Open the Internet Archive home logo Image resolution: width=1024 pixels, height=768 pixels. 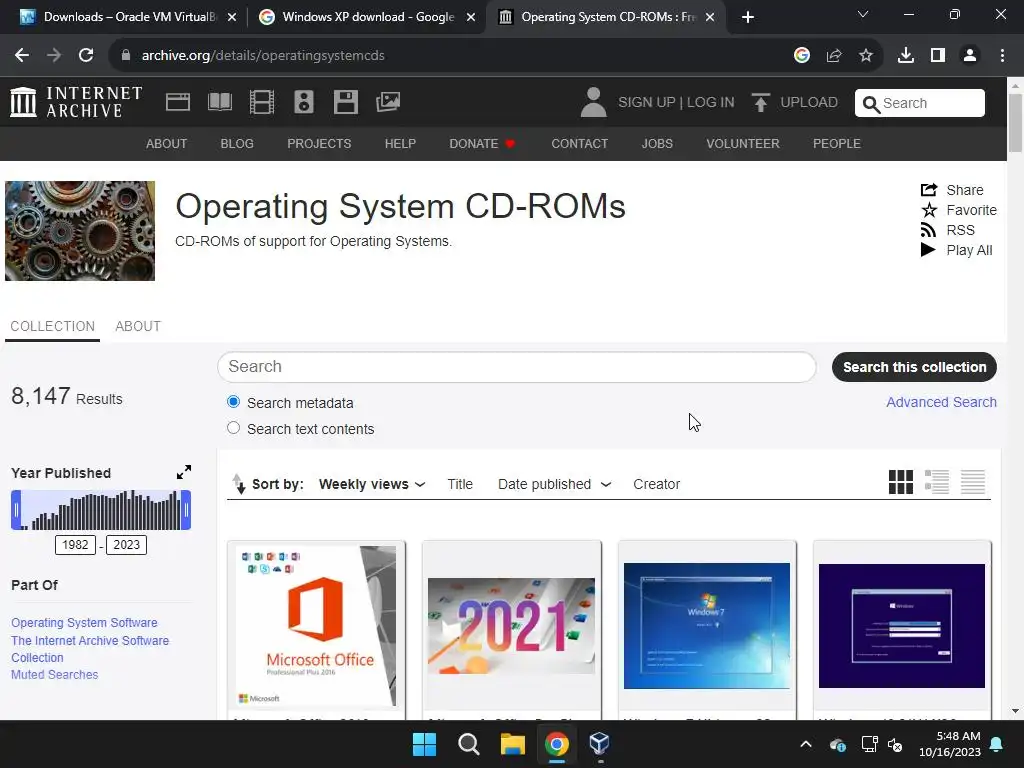tap(76, 102)
